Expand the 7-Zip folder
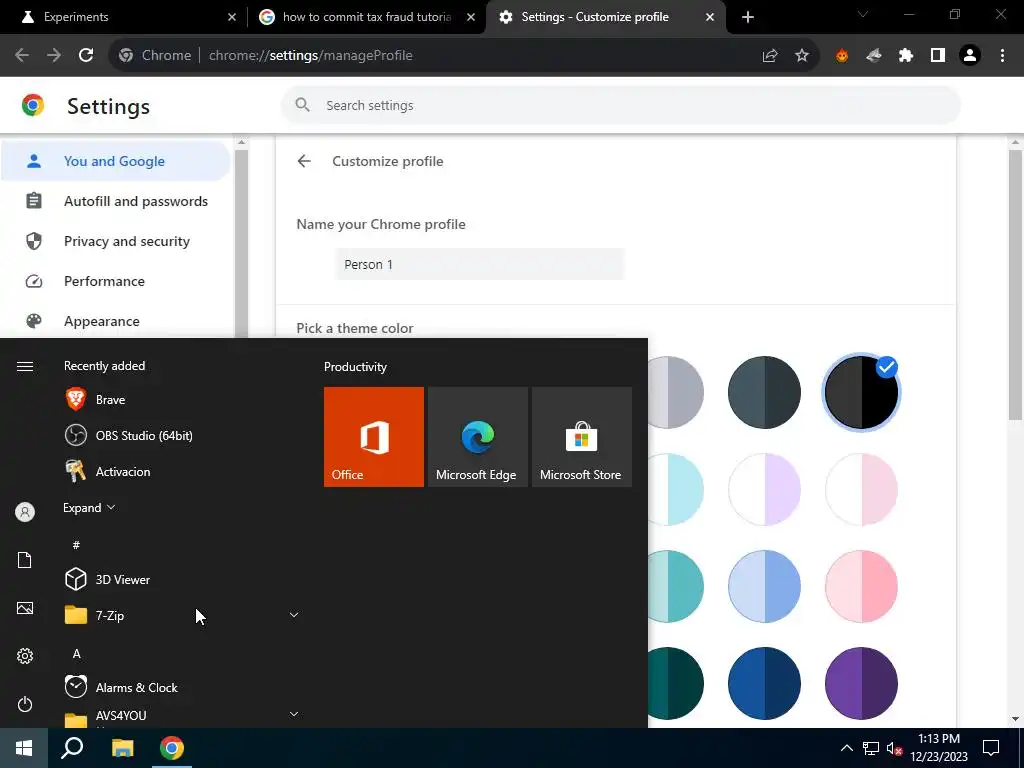 point(294,615)
